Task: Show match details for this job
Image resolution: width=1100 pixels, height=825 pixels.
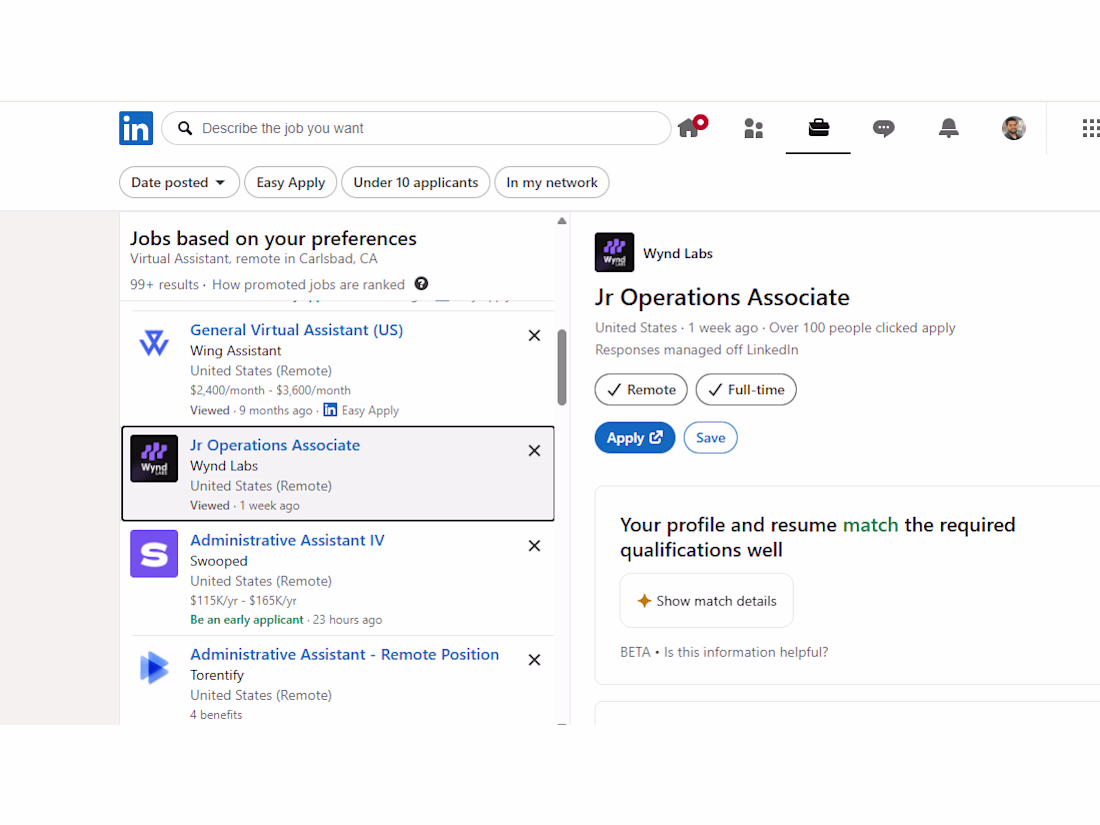Action: click(x=707, y=601)
